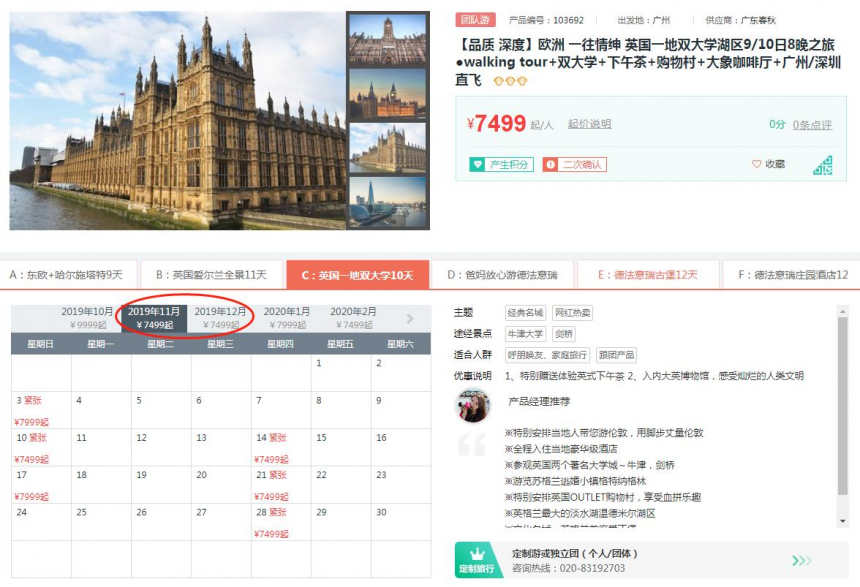
Task: Open the main Parliament building photo
Action: click(x=178, y=121)
